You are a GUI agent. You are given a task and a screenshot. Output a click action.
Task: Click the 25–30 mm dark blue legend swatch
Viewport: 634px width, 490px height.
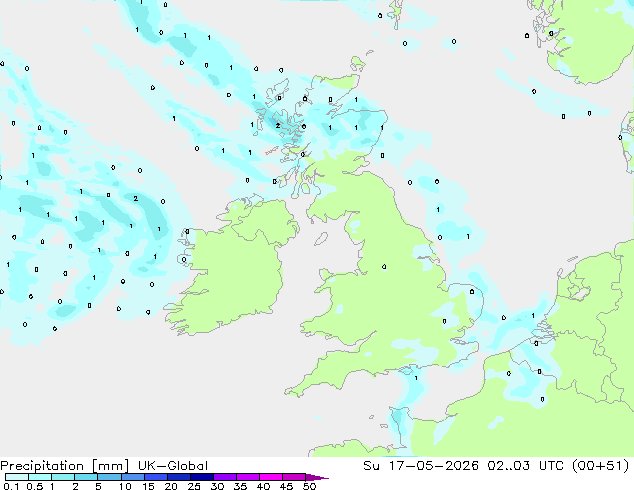pyautogui.click(x=201, y=477)
